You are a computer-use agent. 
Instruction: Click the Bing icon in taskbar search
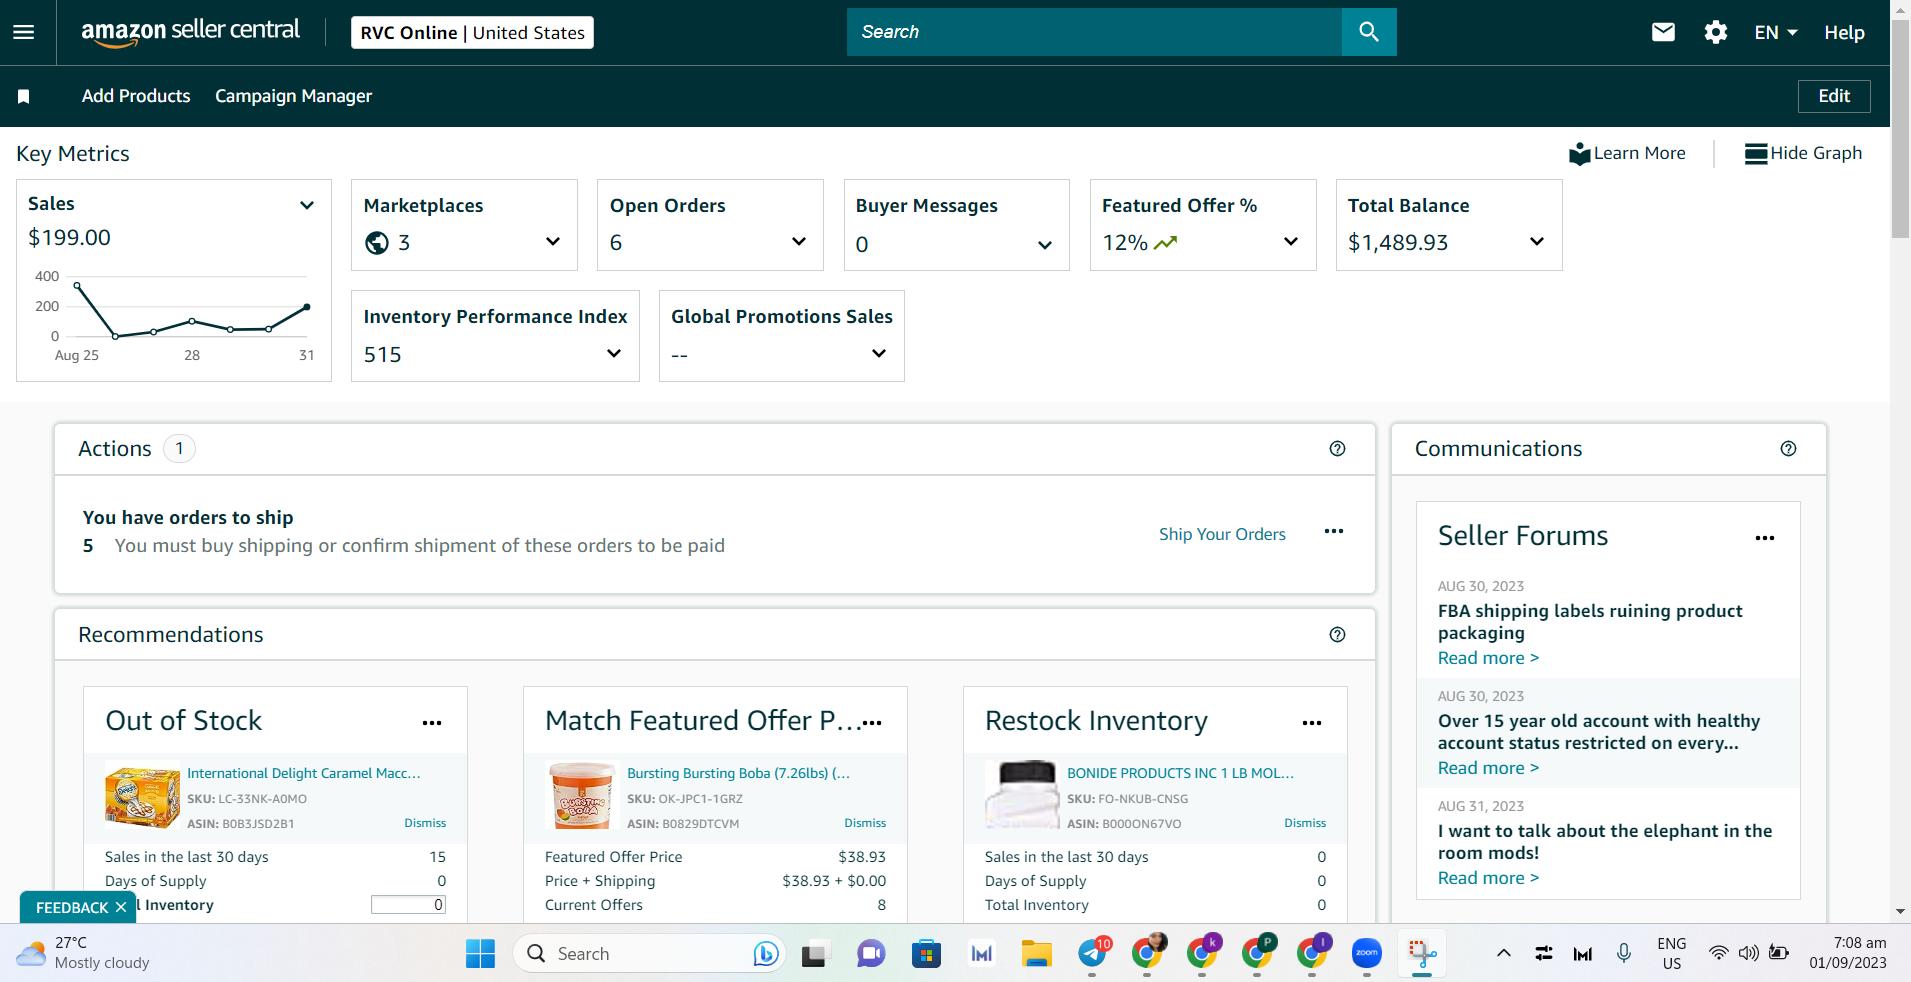[x=765, y=954]
